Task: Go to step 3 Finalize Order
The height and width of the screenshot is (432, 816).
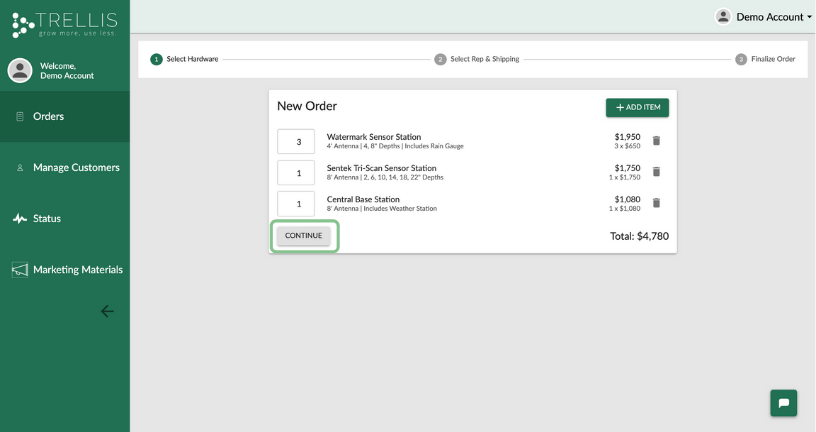Action: point(765,59)
